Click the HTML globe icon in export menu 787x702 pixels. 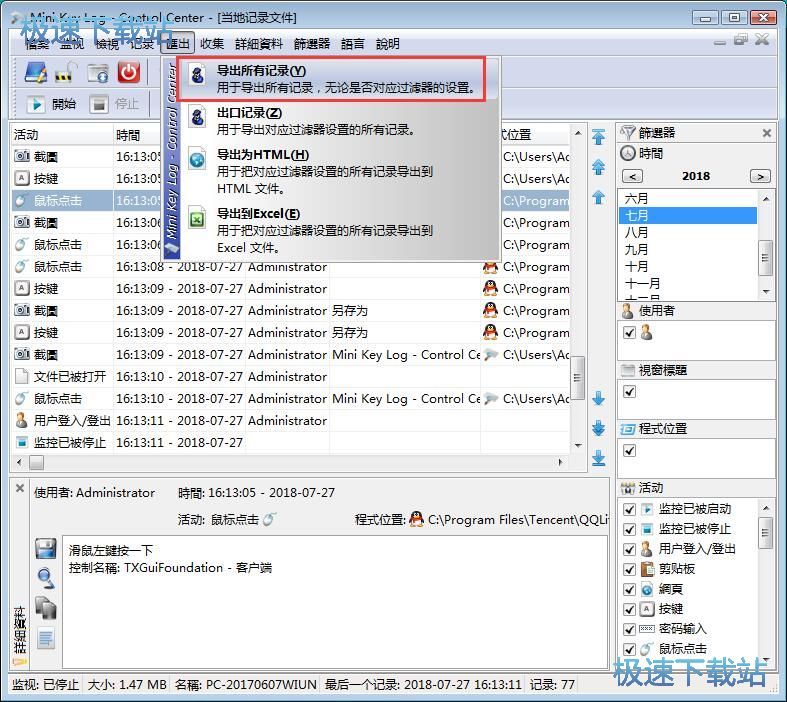[197, 159]
